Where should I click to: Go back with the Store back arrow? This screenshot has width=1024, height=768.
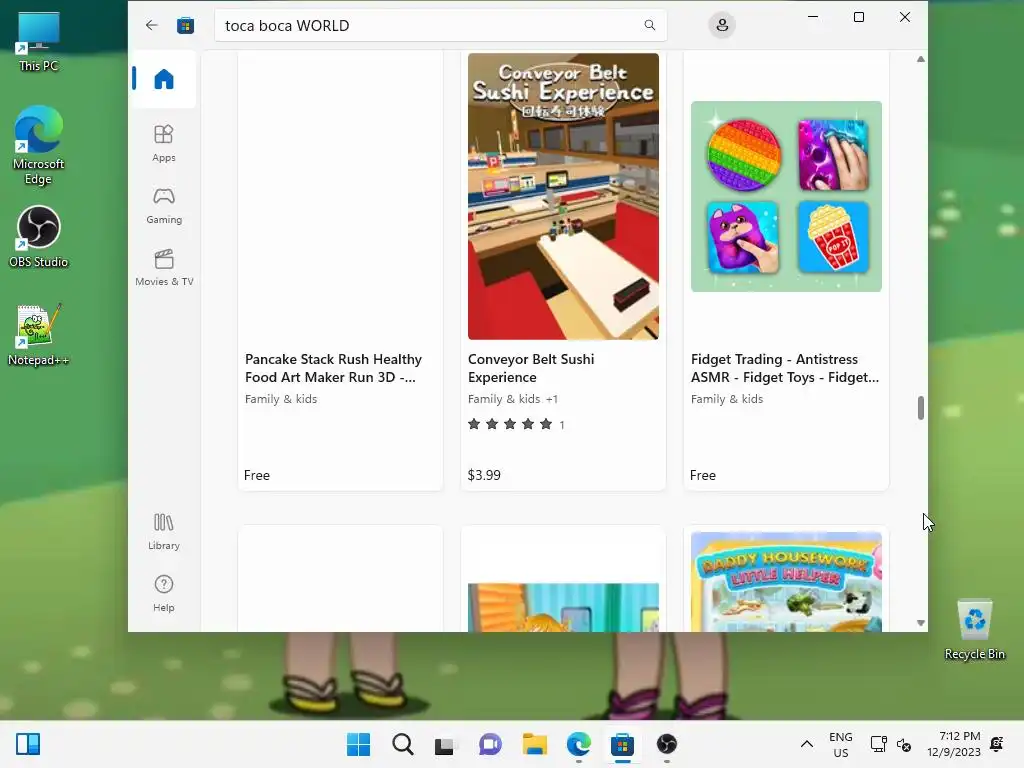[x=152, y=25]
